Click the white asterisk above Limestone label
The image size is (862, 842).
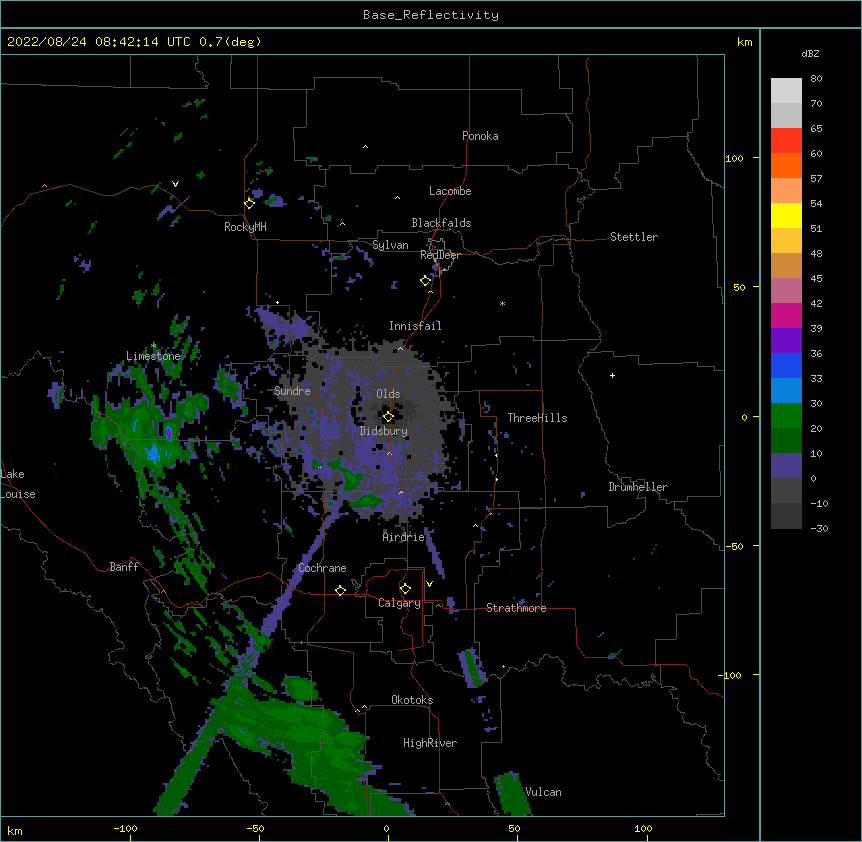[x=154, y=346]
